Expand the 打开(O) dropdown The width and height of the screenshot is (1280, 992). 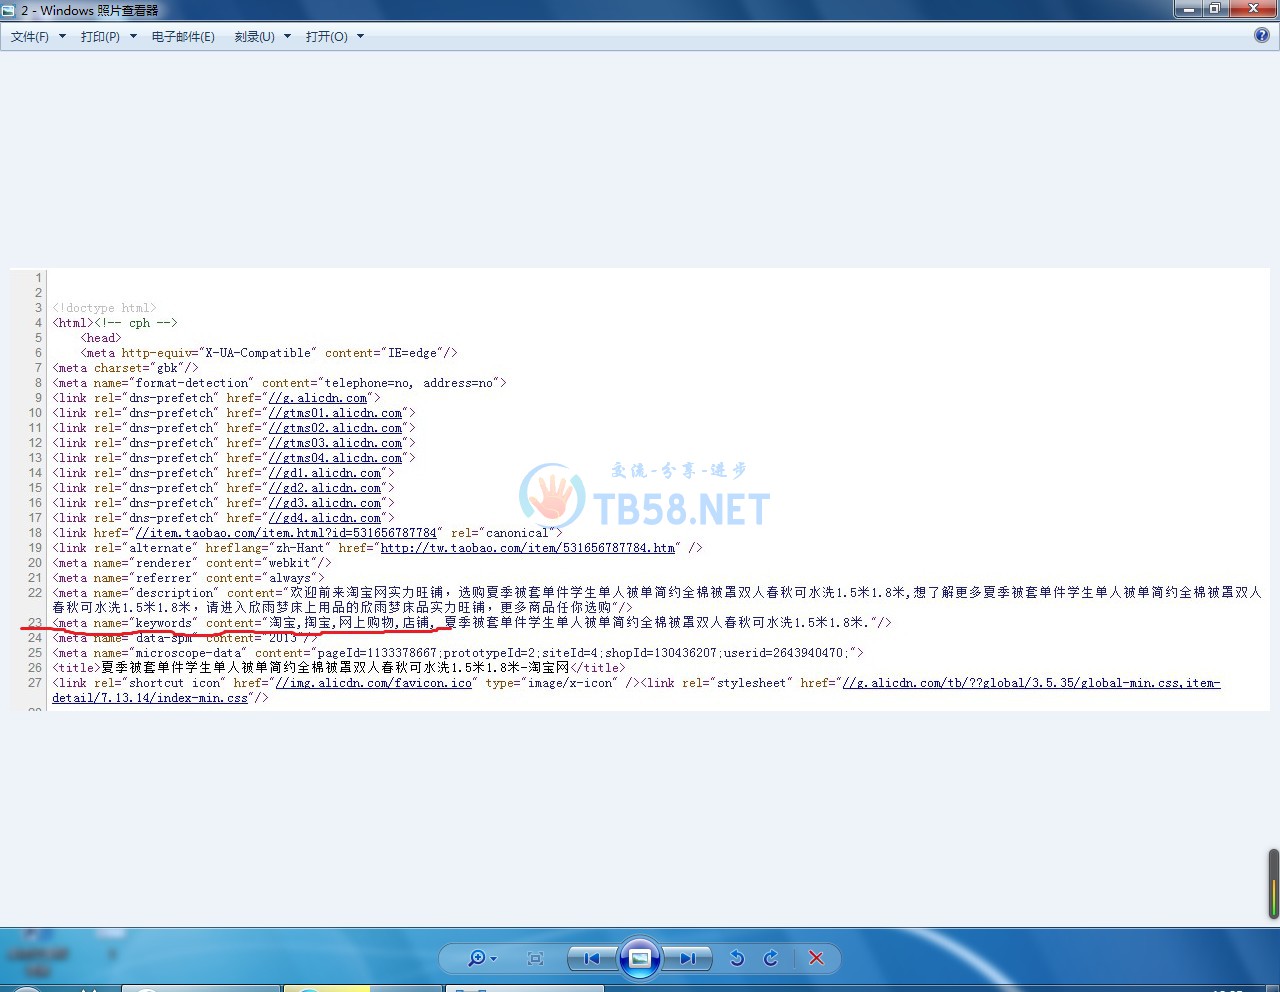click(334, 36)
